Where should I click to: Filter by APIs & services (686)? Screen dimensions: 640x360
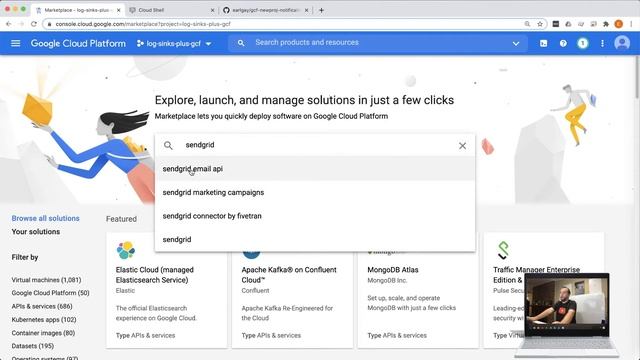pos(42,306)
